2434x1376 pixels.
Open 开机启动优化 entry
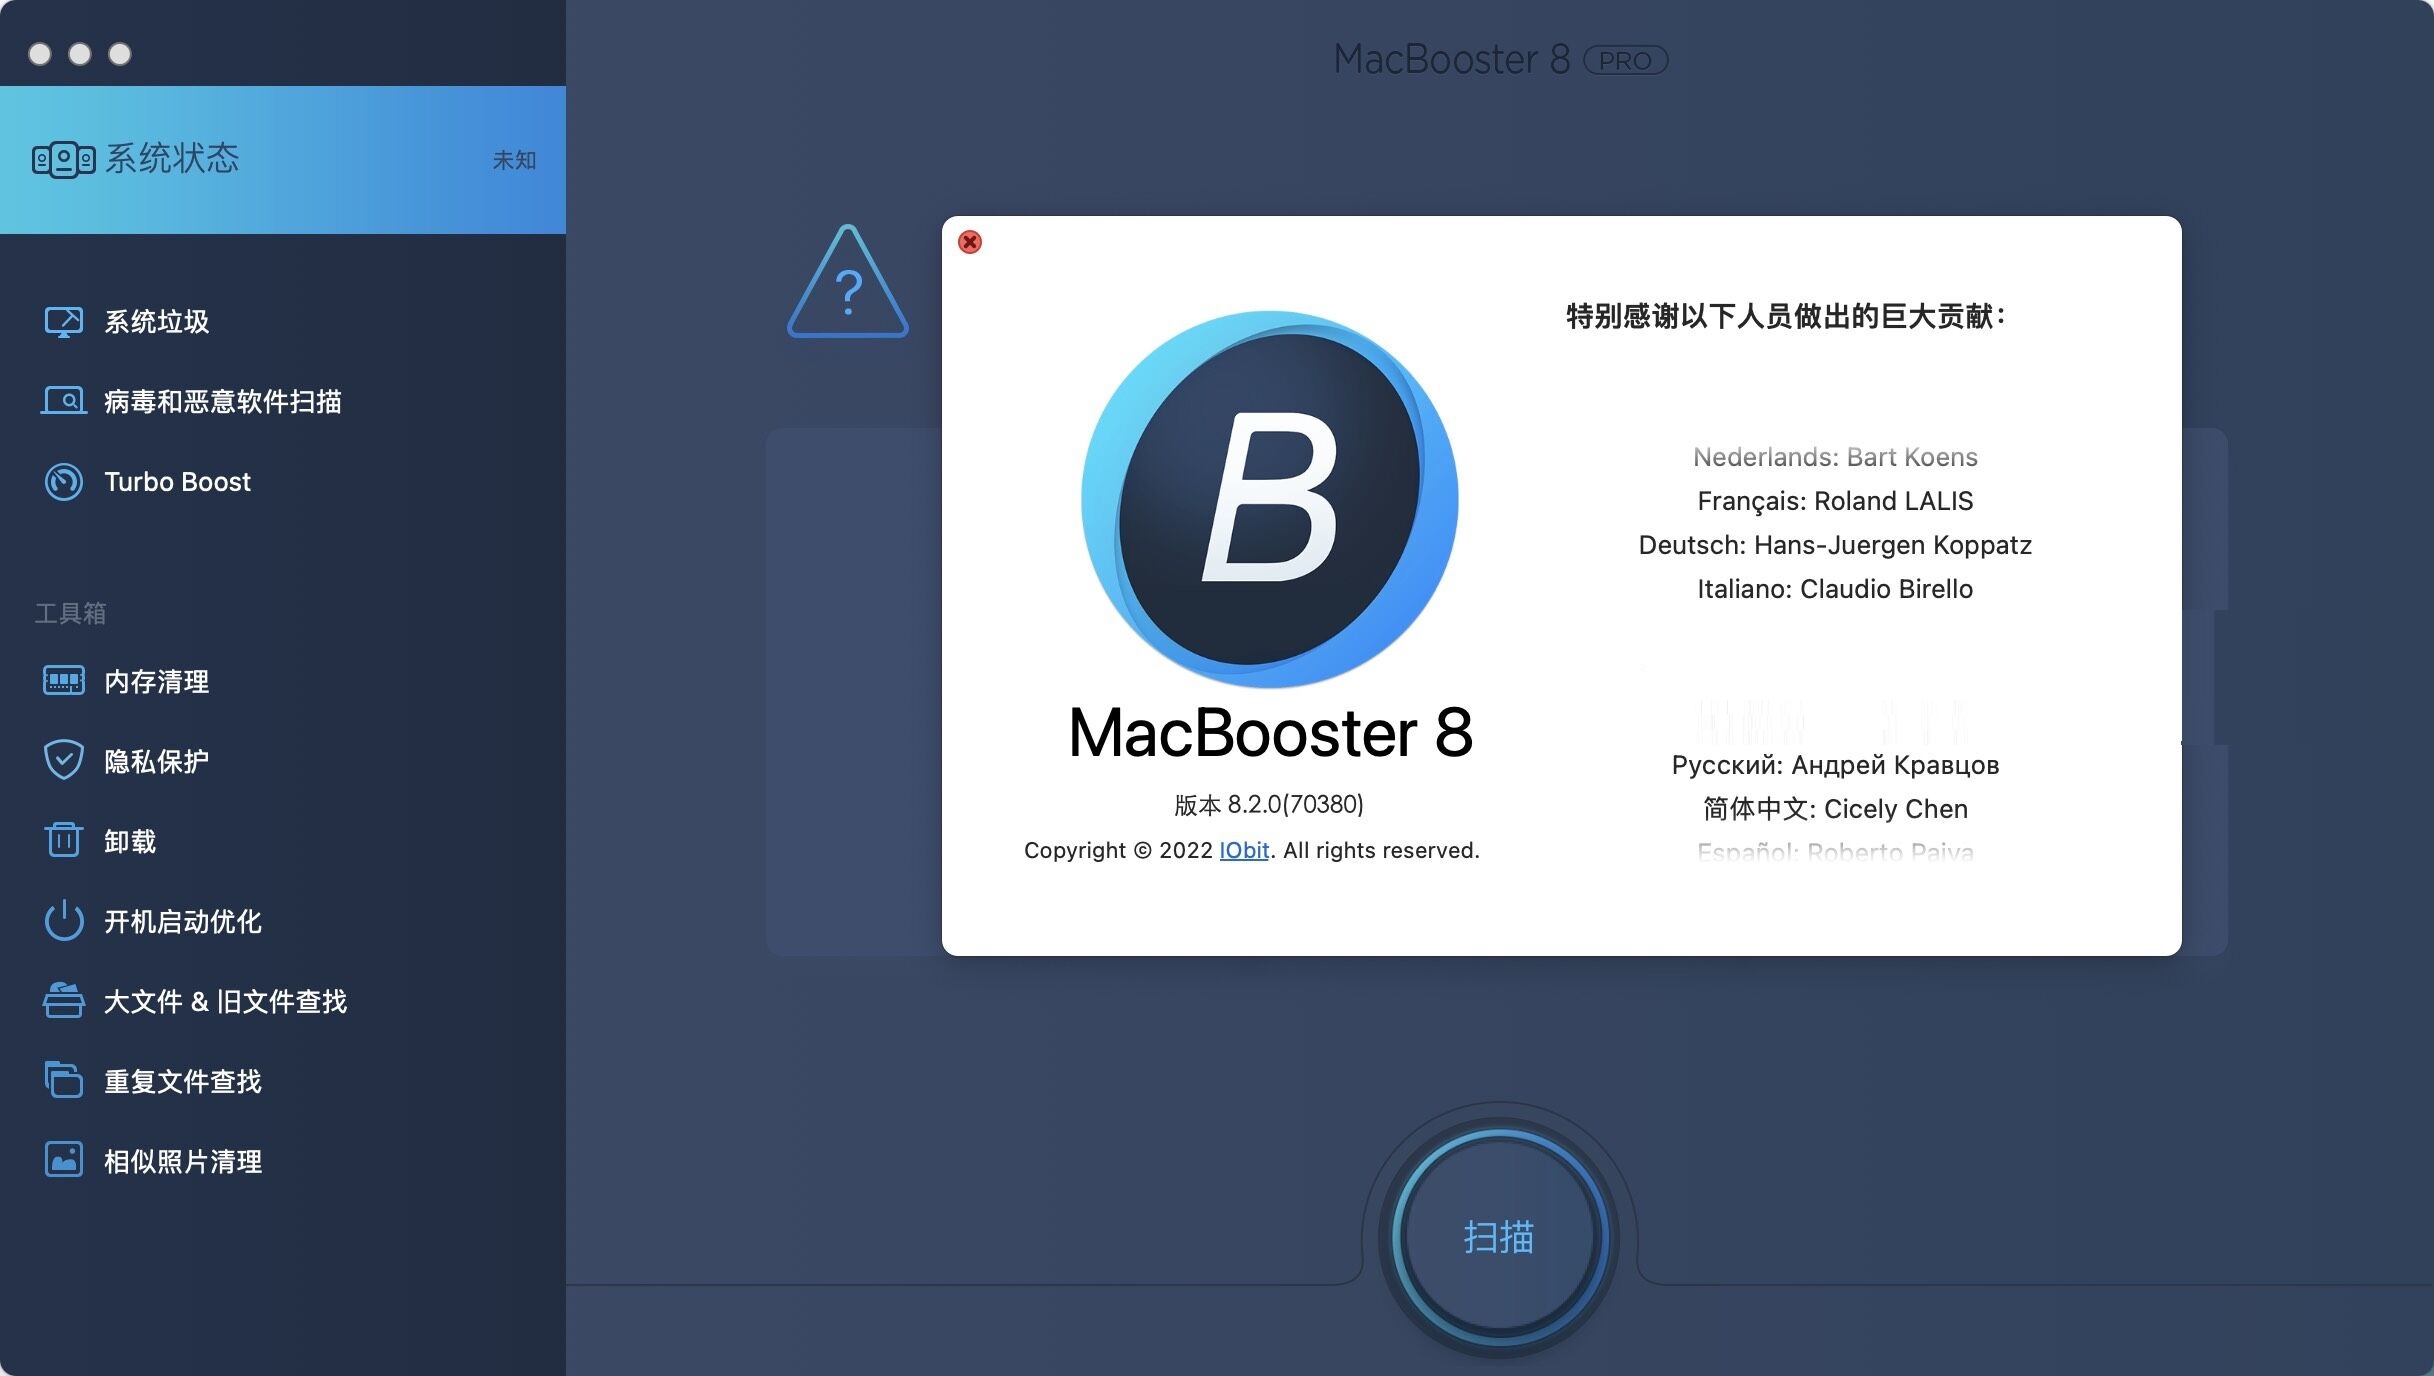pos(183,921)
